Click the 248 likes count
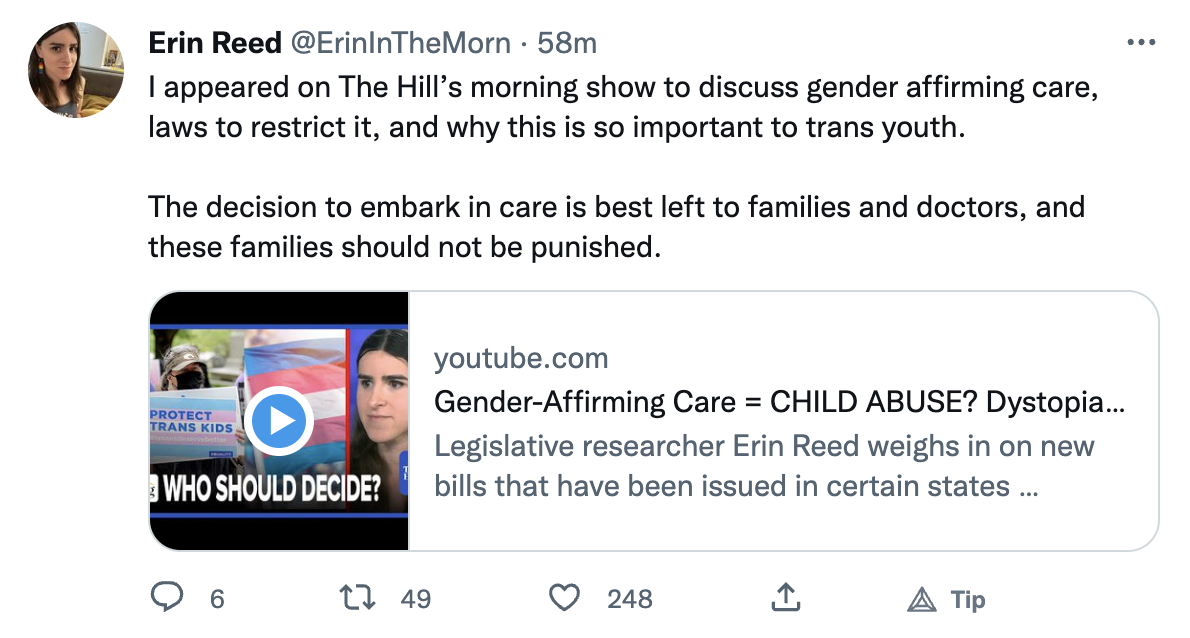This screenshot has height=638, width=1190. [629, 599]
